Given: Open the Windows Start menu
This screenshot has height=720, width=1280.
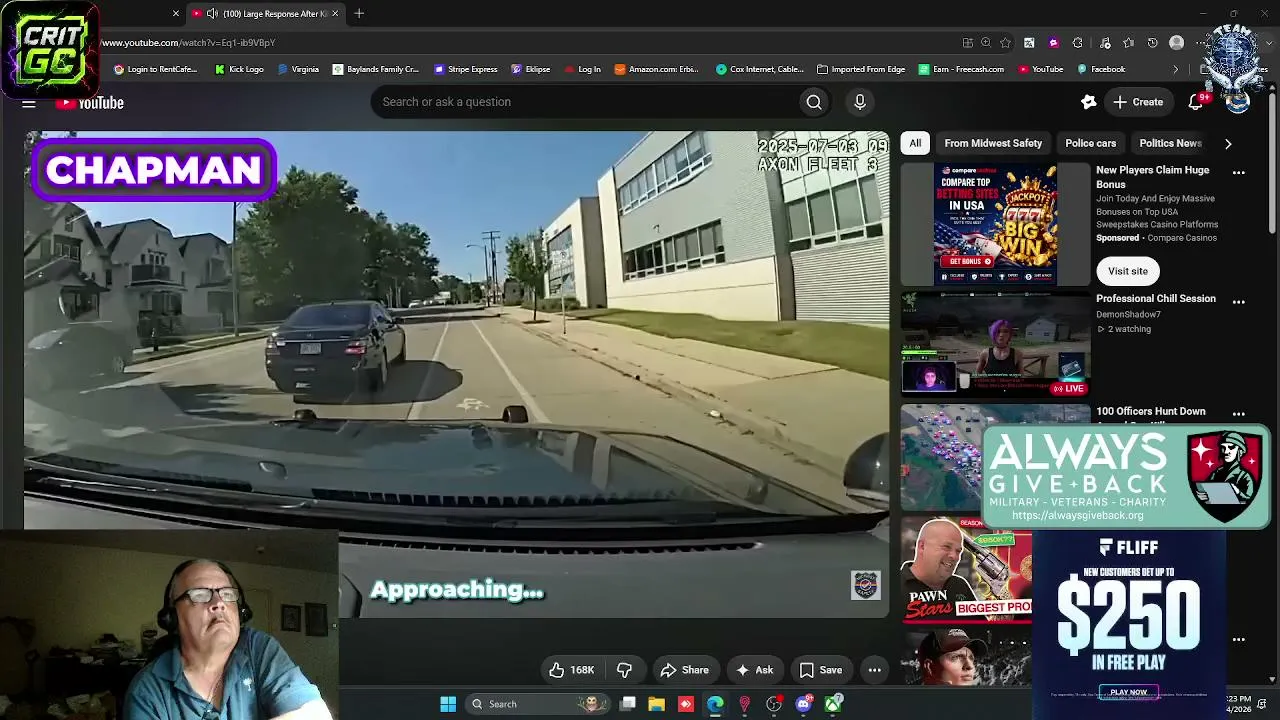Looking at the screenshot, I should coord(448,704).
